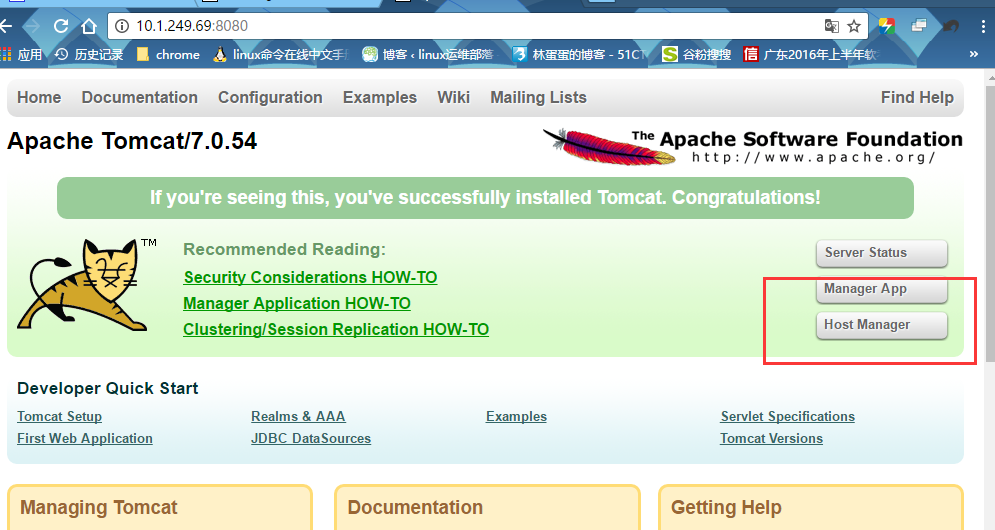This screenshot has height=530, width=995.
Task: Click the Manager App button
Action: tap(881, 289)
